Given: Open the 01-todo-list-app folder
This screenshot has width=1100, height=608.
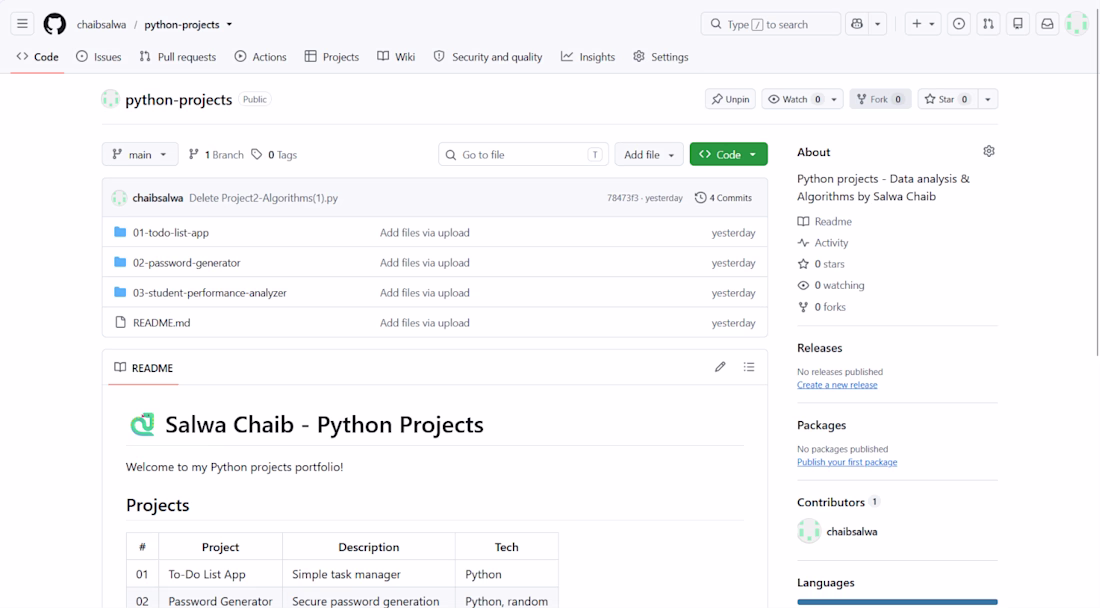Looking at the screenshot, I should (x=170, y=233).
